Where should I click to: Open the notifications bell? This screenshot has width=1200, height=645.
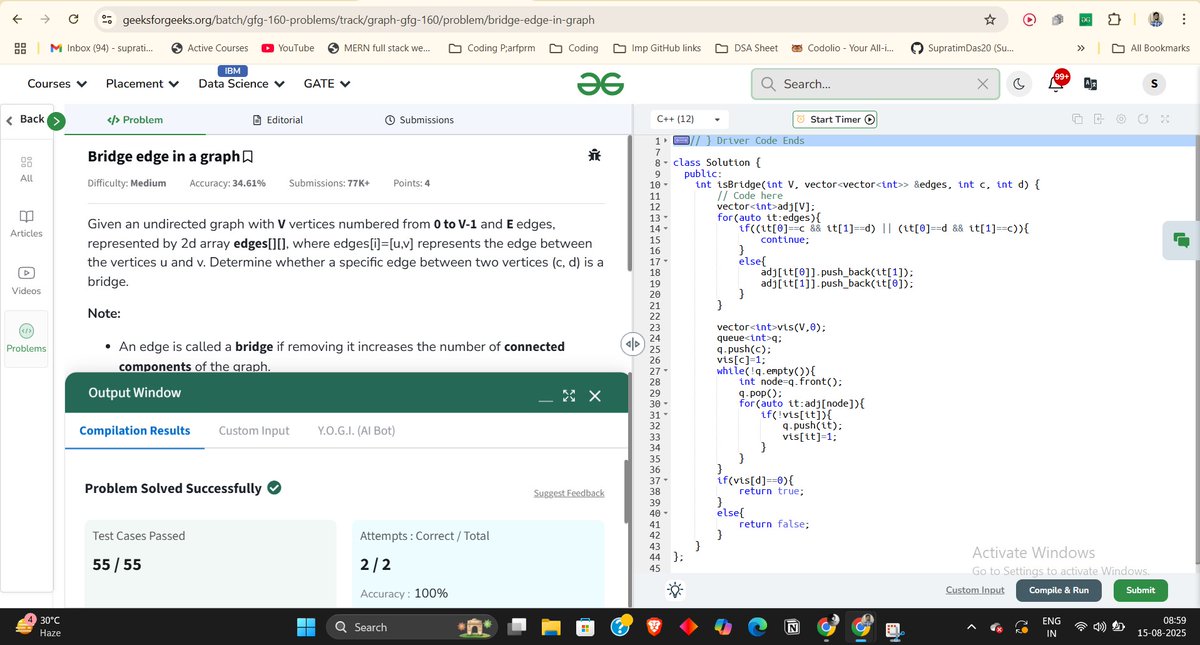[1055, 85]
